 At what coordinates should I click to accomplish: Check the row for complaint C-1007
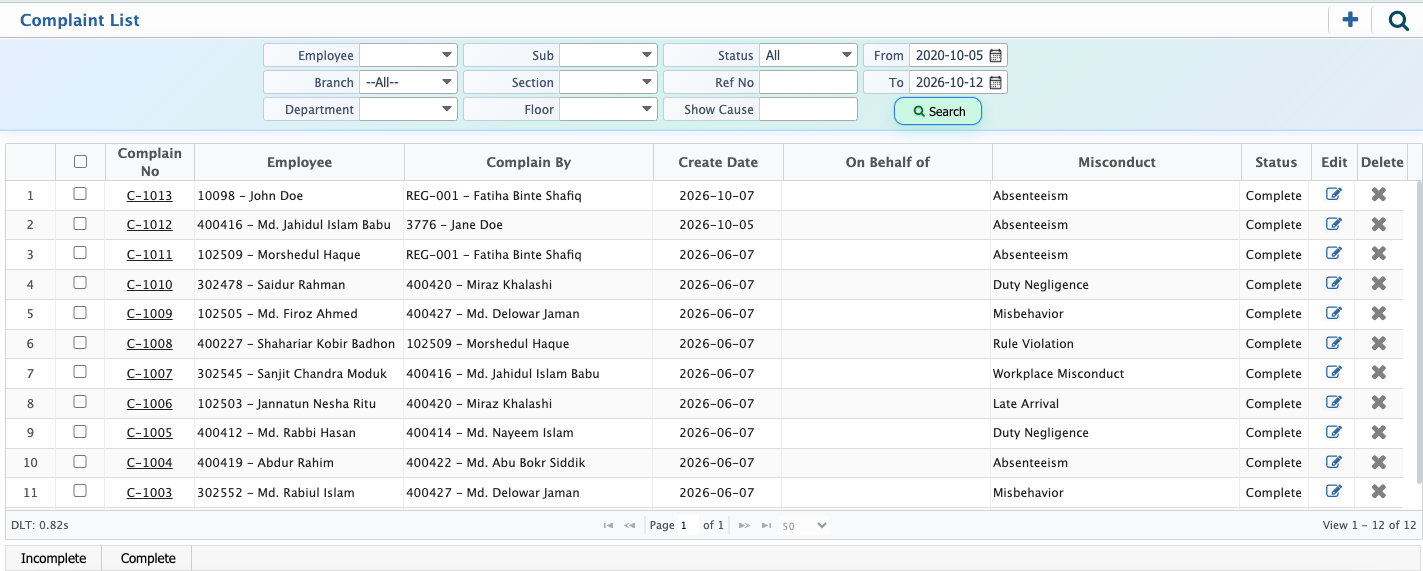[81, 372]
